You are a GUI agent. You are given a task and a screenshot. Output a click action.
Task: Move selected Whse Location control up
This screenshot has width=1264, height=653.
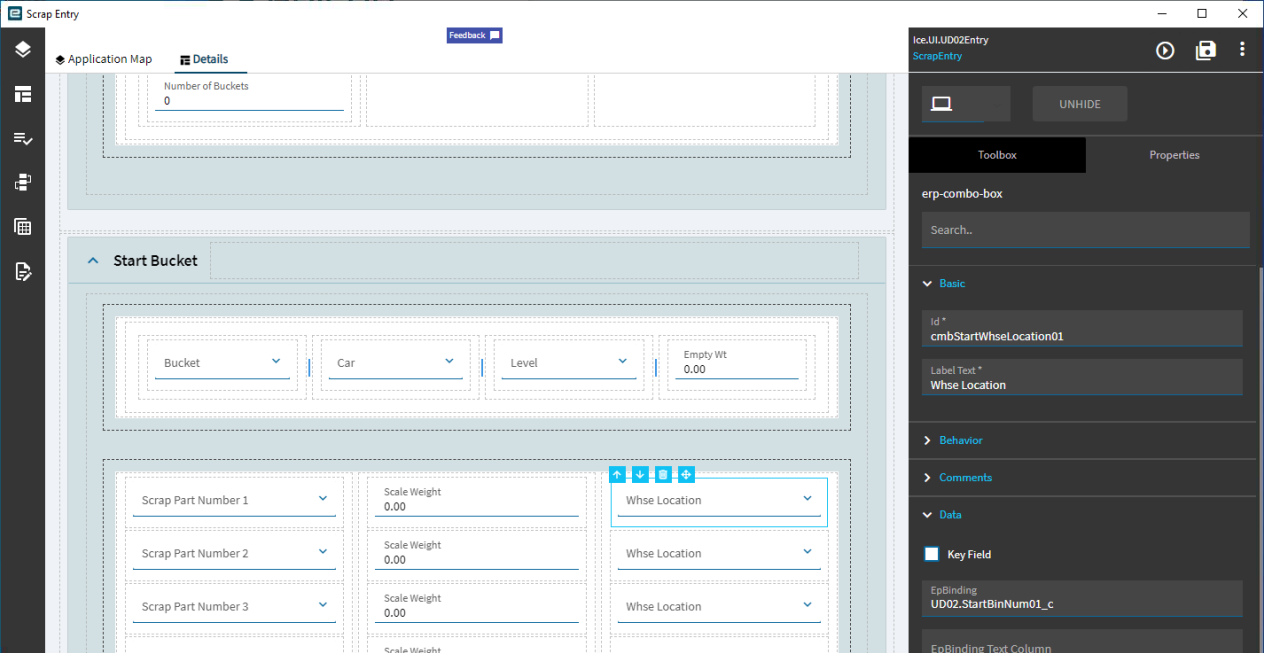(617, 474)
